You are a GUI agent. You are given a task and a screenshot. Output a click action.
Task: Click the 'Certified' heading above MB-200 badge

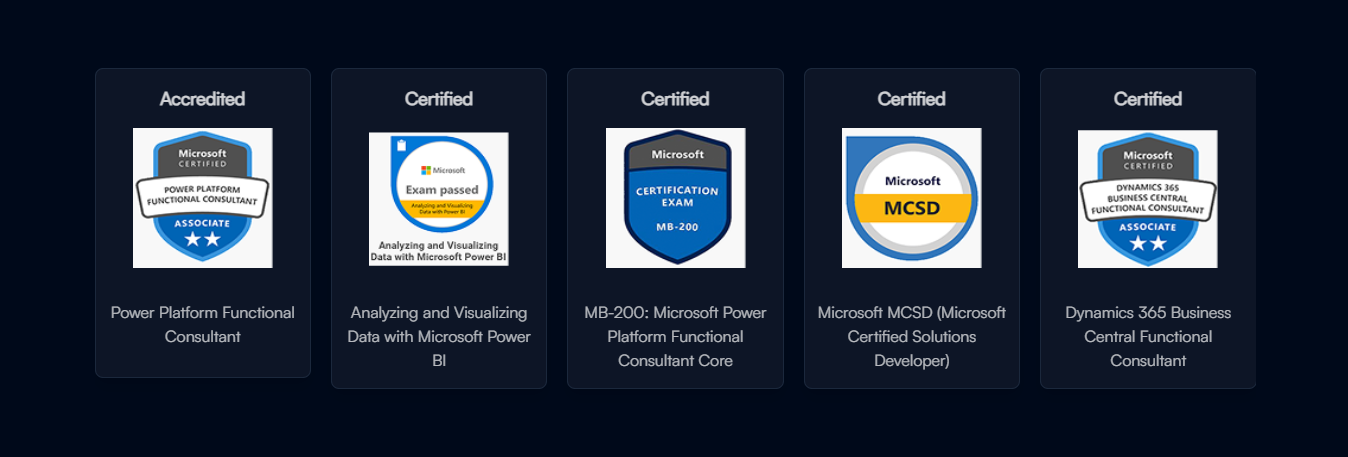point(675,99)
